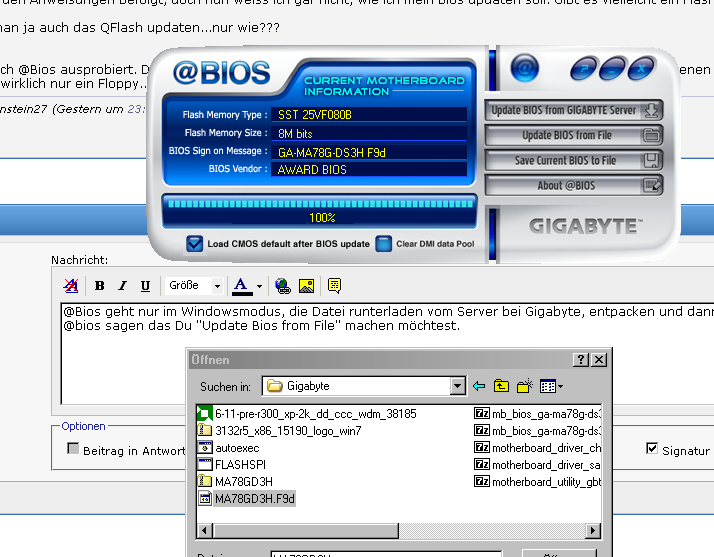Open @BIOS help question-mark button
The width and height of the screenshot is (714, 557).
[x=584, y=69]
